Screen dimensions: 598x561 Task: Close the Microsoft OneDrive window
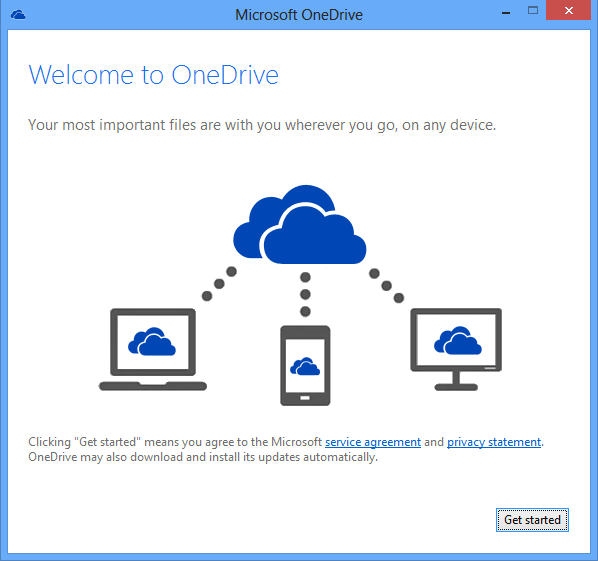click(568, 10)
